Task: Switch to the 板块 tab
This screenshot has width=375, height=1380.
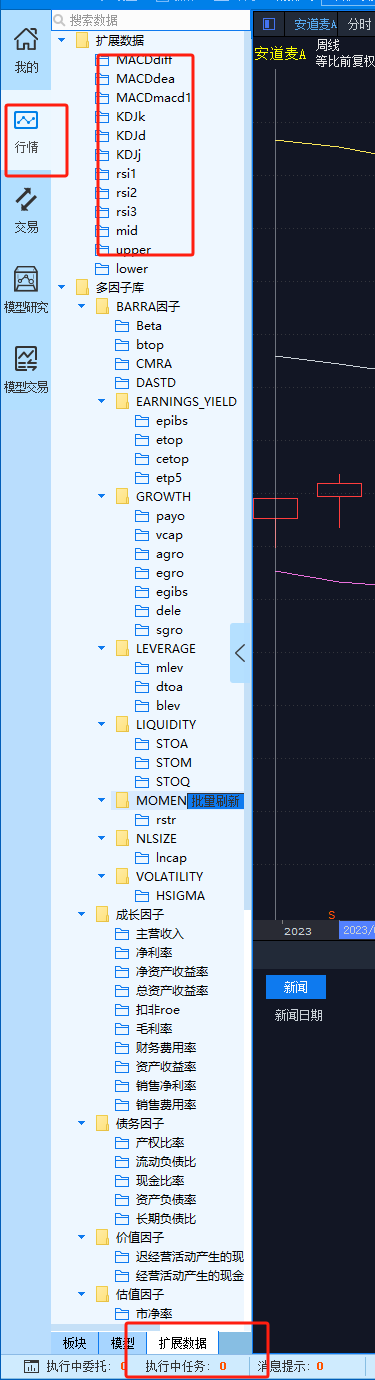Action: point(74,1343)
